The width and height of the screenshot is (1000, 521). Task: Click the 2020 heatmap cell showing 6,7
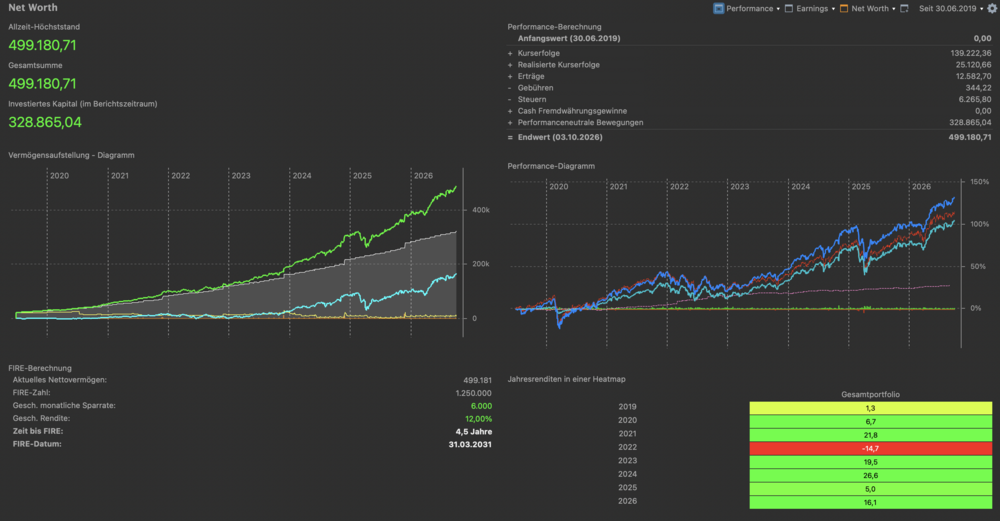871,422
